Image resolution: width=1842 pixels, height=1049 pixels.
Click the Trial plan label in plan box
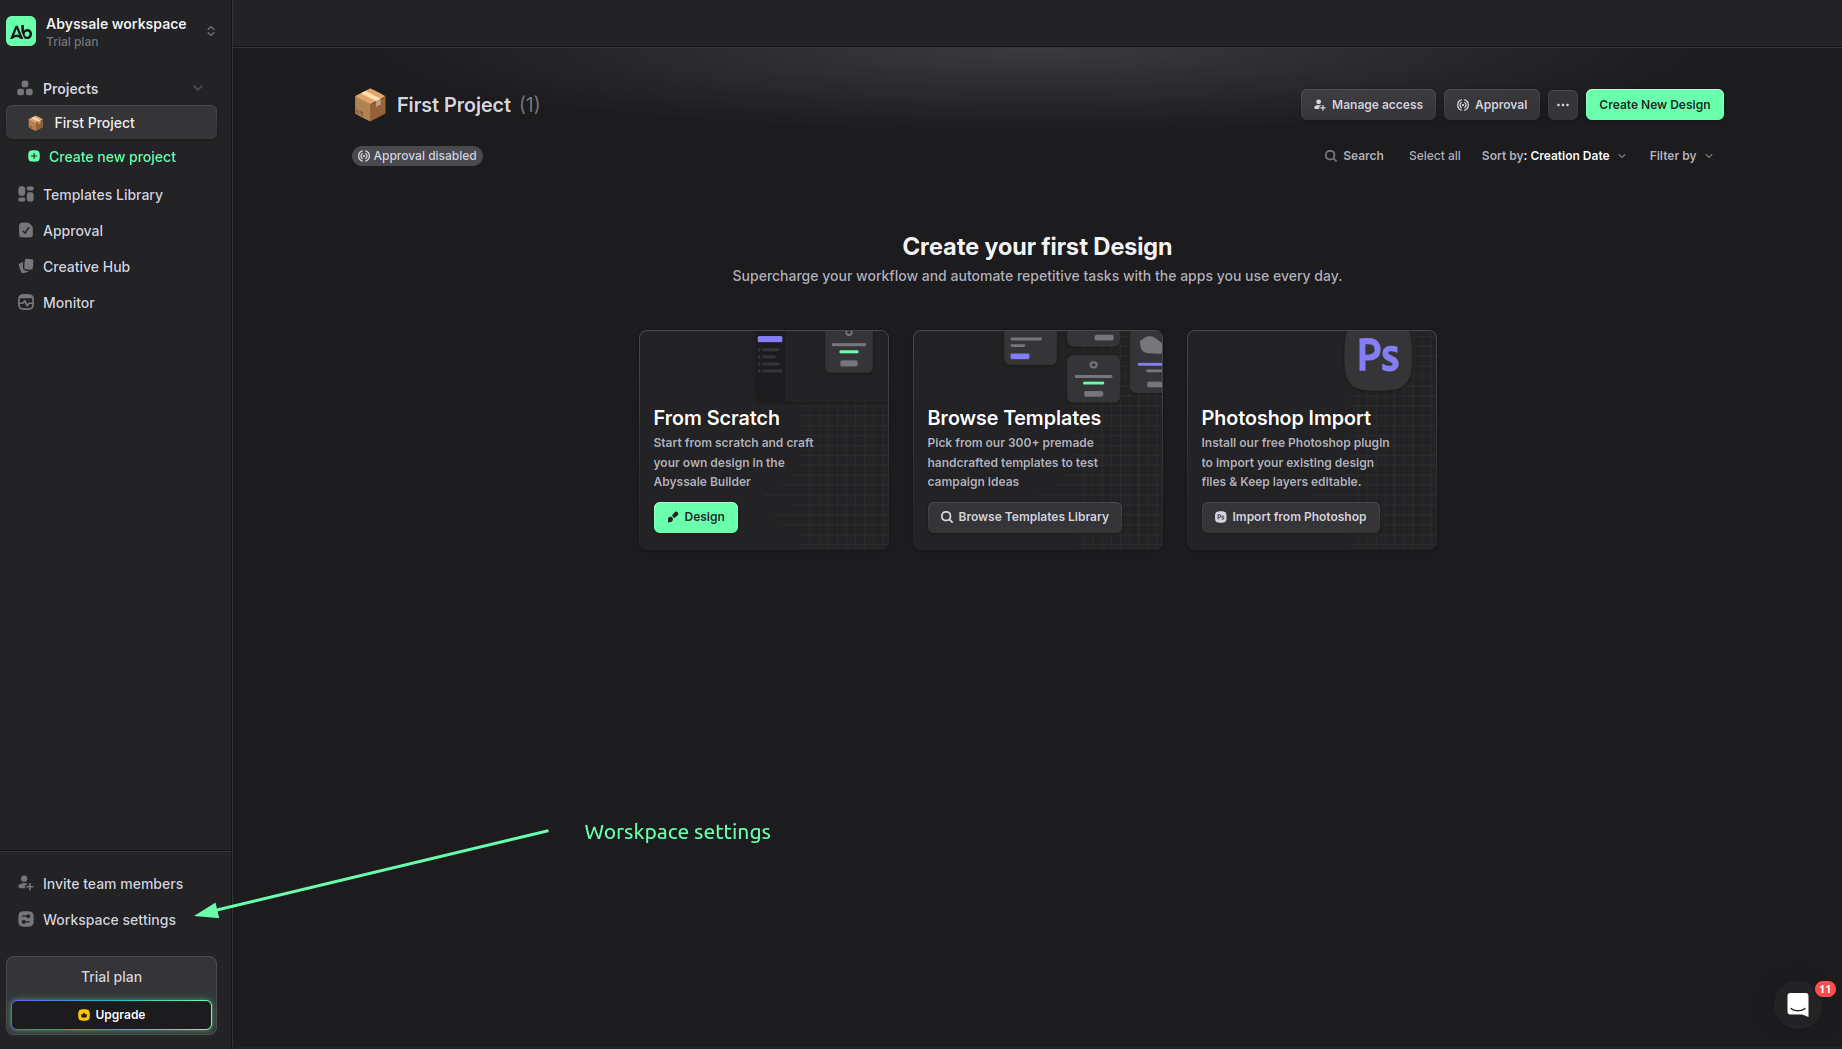pos(111,977)
